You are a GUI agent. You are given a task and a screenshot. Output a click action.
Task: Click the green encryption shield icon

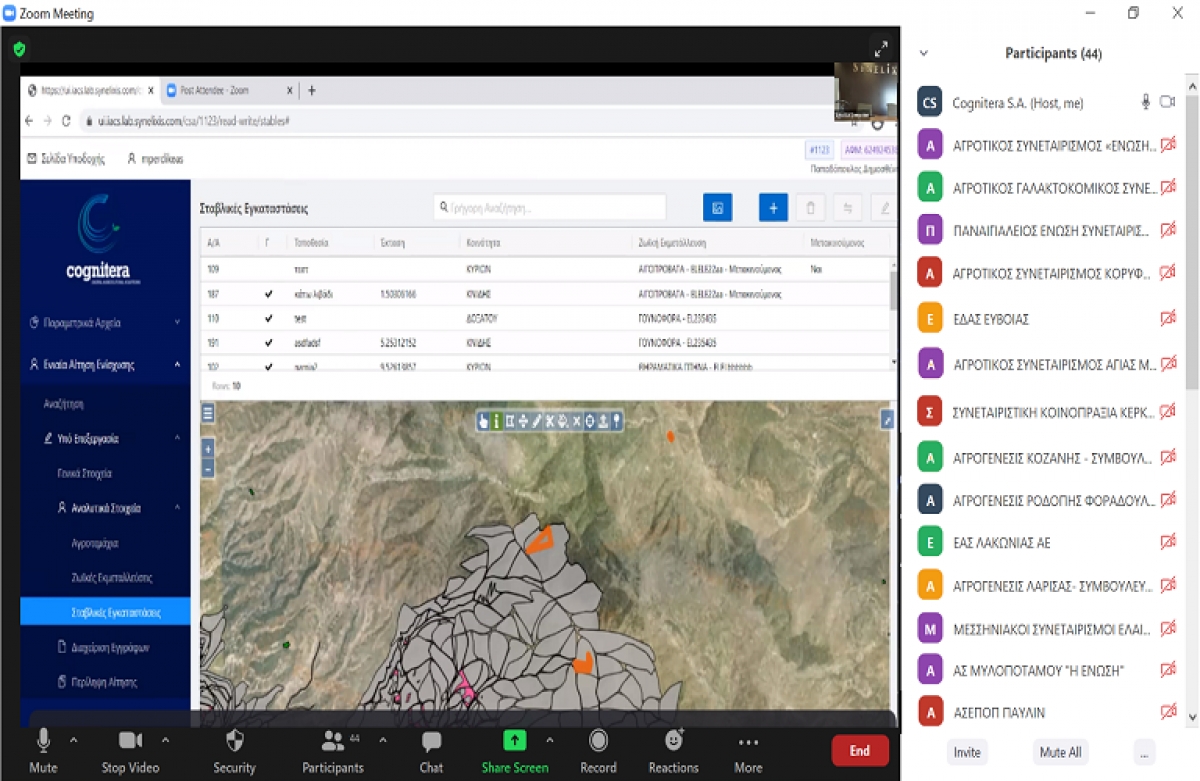tap(19, 49)
